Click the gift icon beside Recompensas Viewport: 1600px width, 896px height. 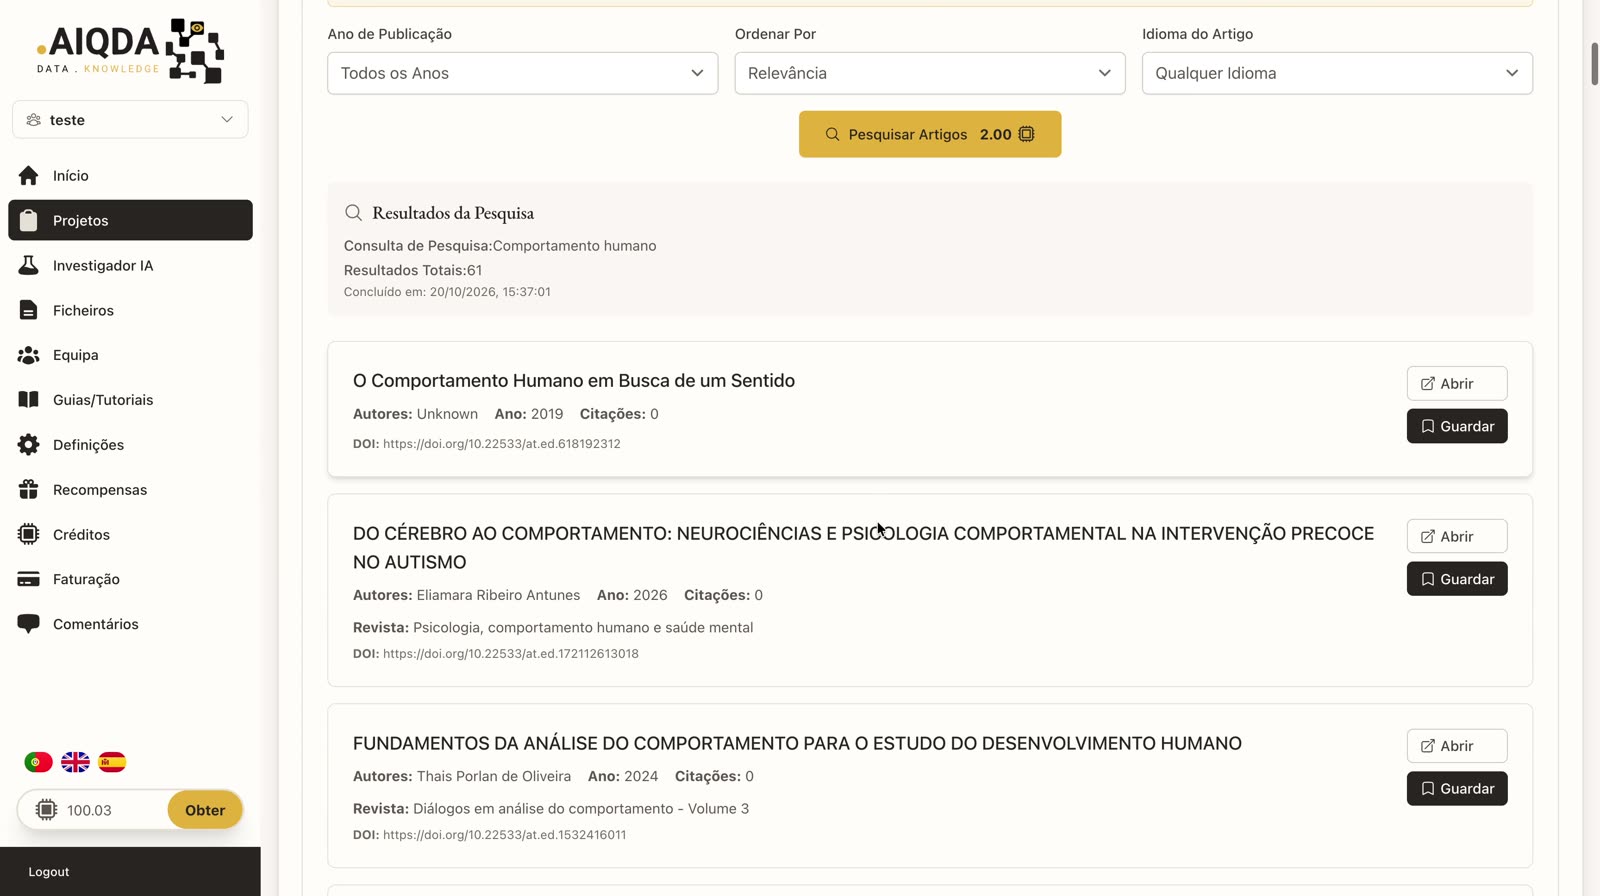(28, 490)
